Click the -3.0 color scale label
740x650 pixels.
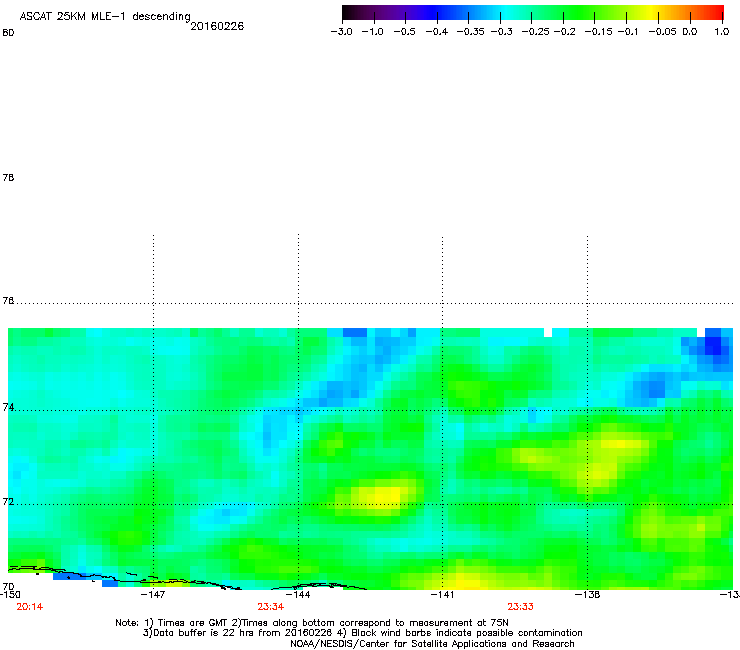342,32
